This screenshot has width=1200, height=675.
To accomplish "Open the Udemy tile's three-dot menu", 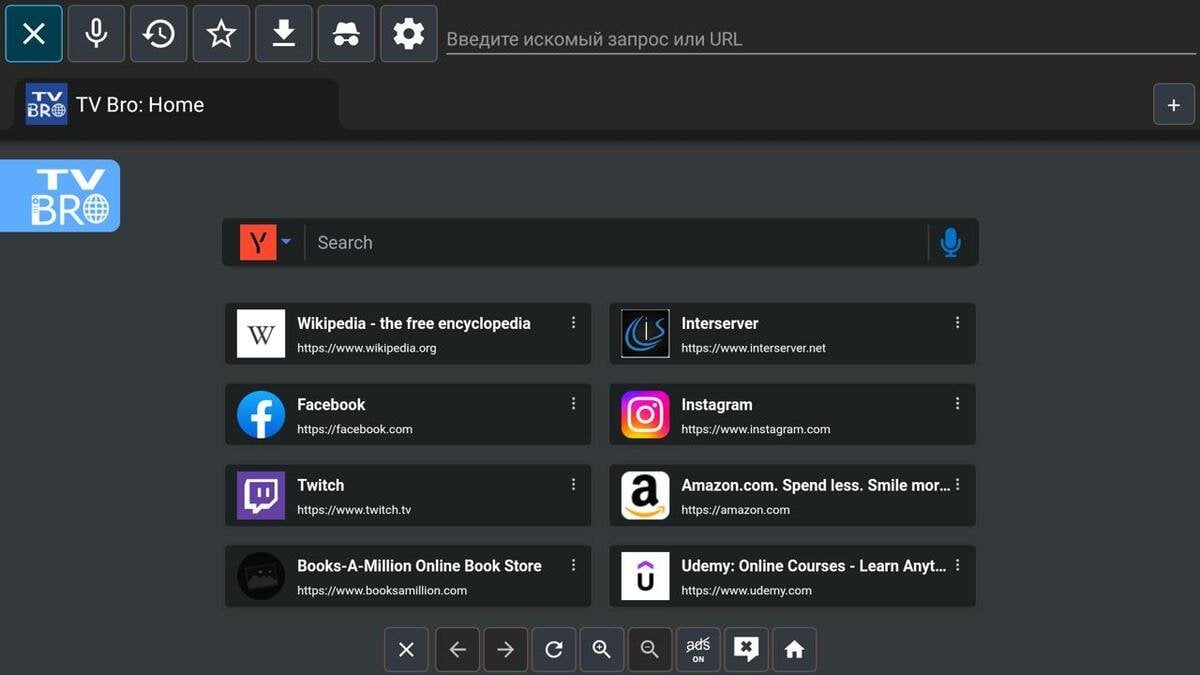I will pos(957,565).
